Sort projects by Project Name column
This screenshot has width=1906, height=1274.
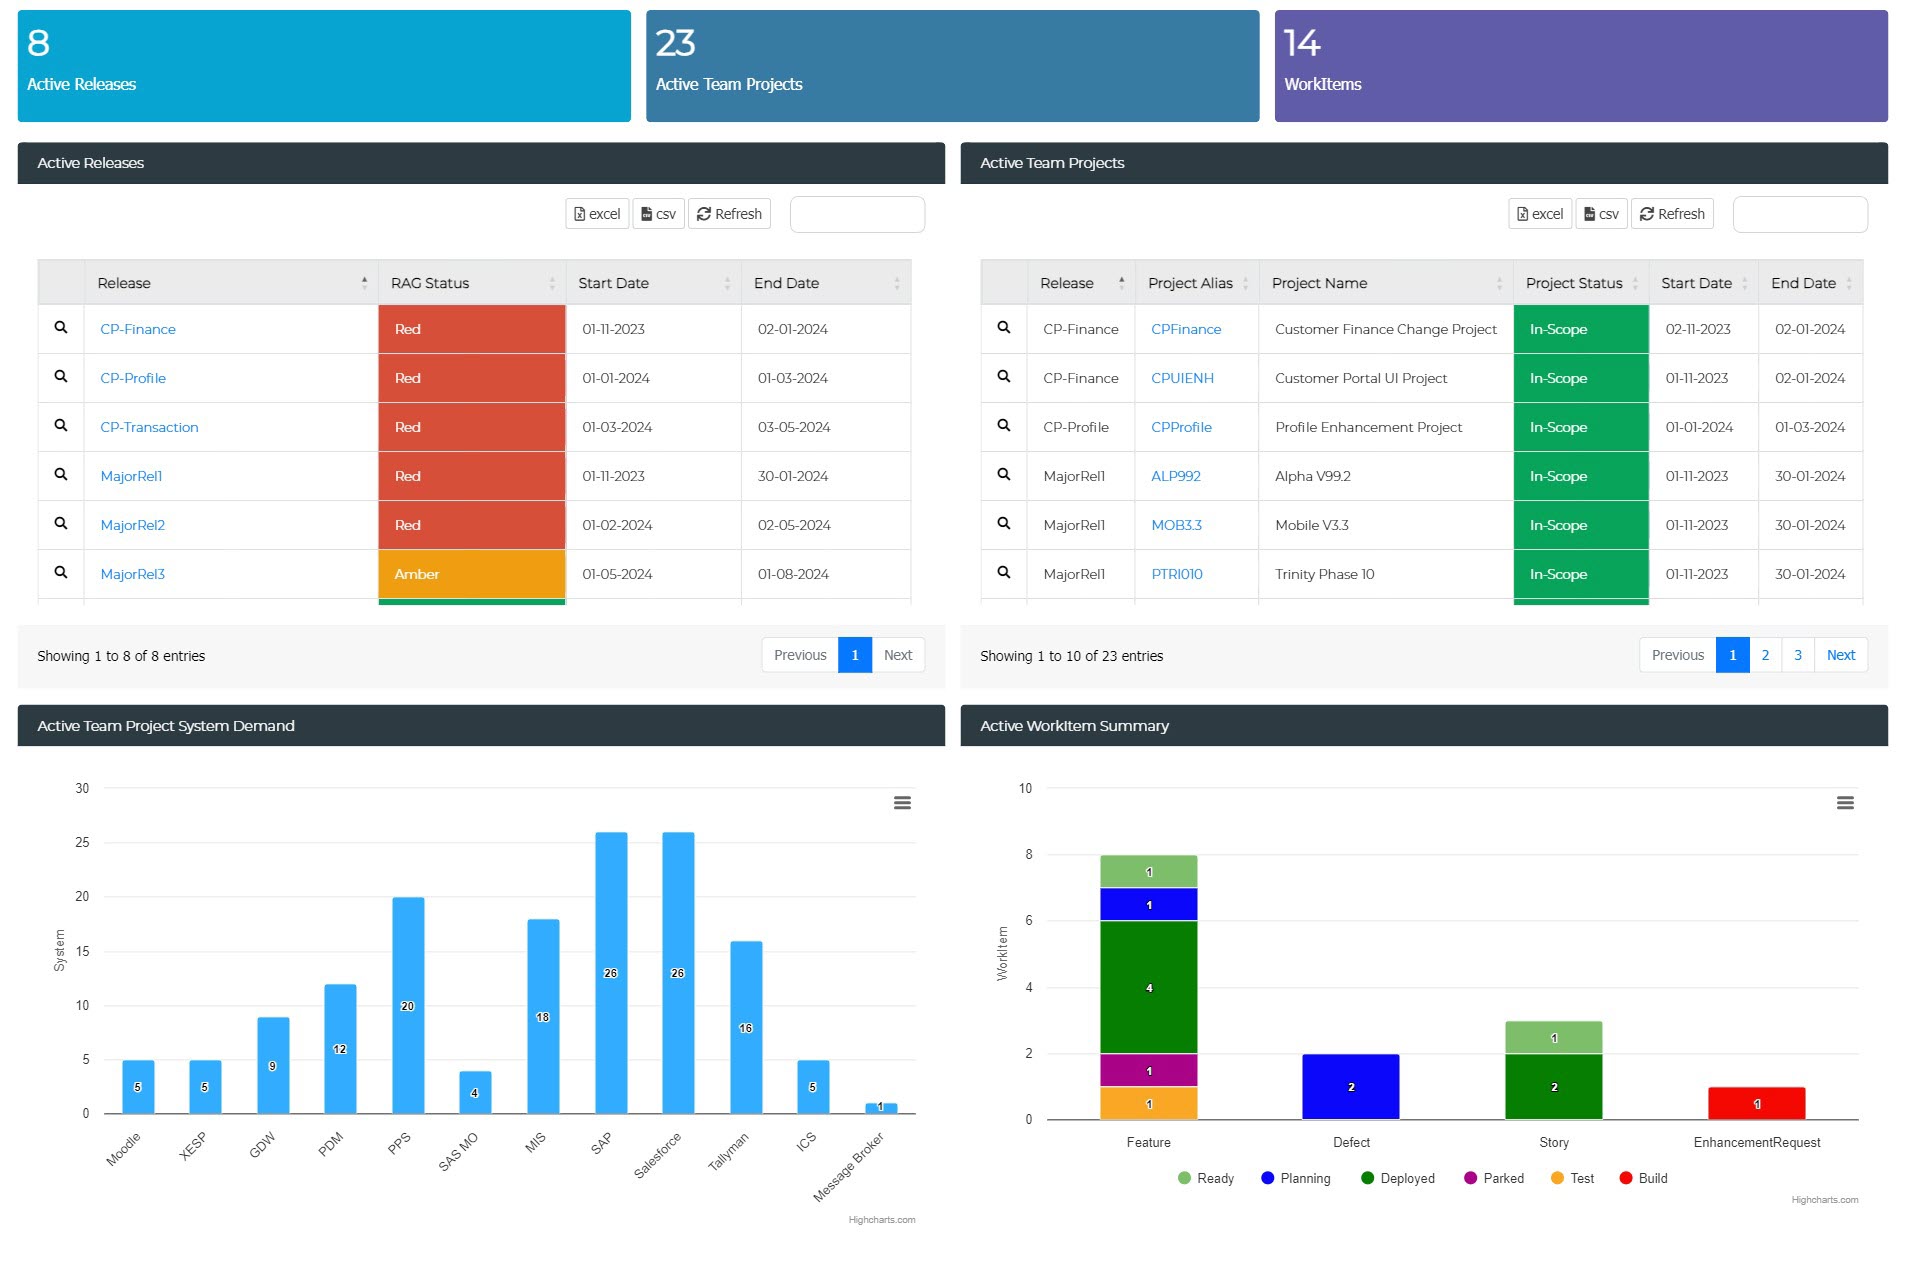[x=1386, y=283]
